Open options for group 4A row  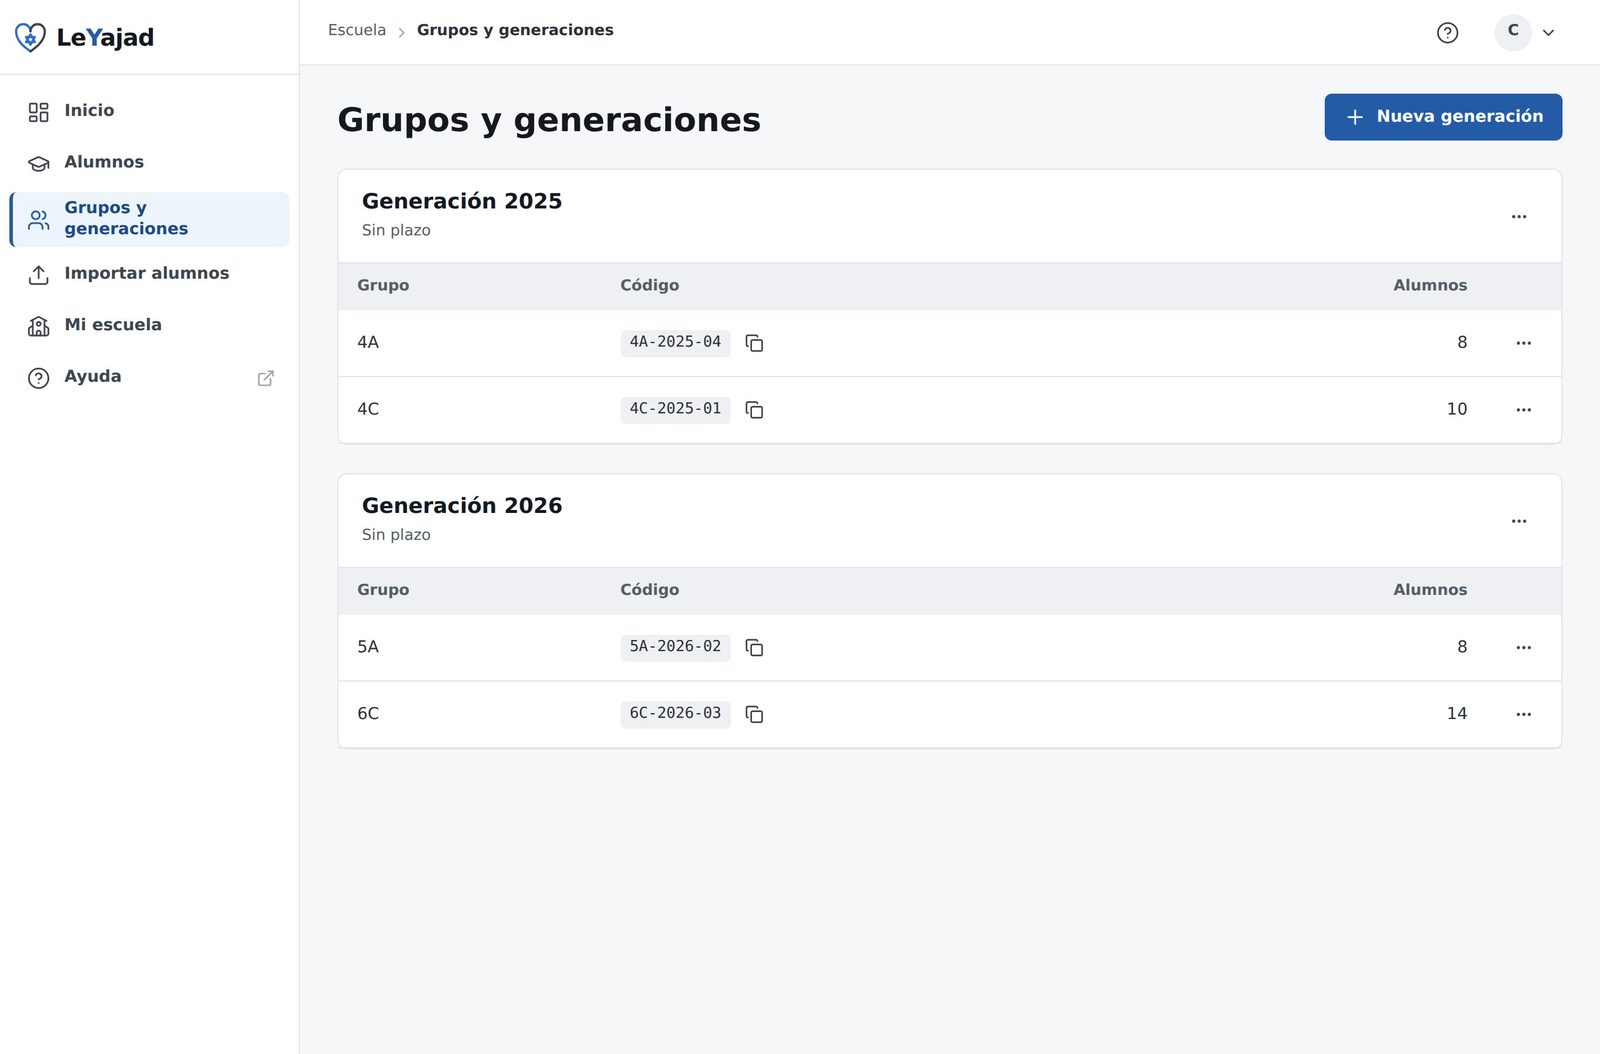pos(1524,343)
